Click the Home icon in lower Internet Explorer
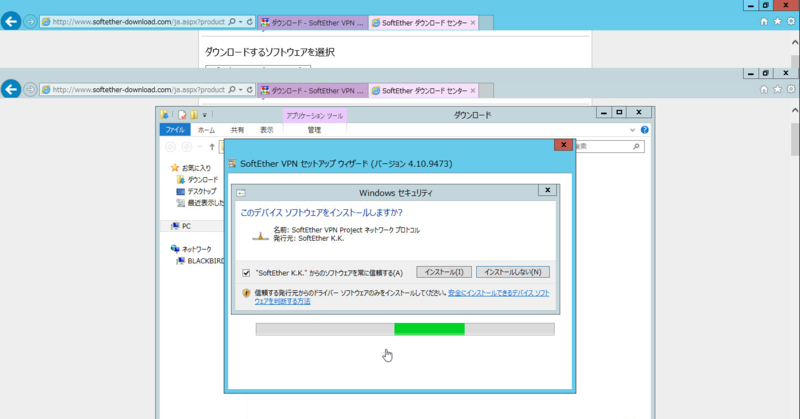The width and height of the screenshot is (800, 419). [x=764, y=89]
